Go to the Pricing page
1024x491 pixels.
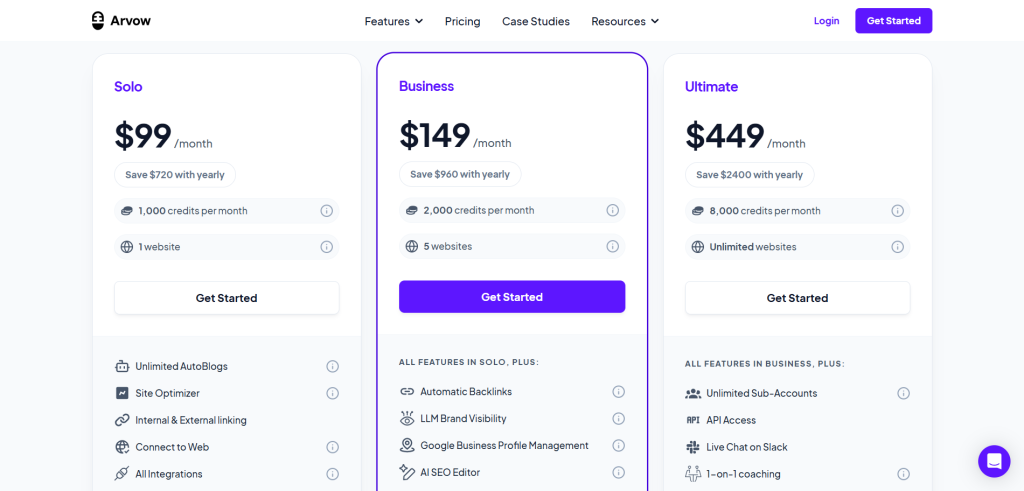(462, 21)
